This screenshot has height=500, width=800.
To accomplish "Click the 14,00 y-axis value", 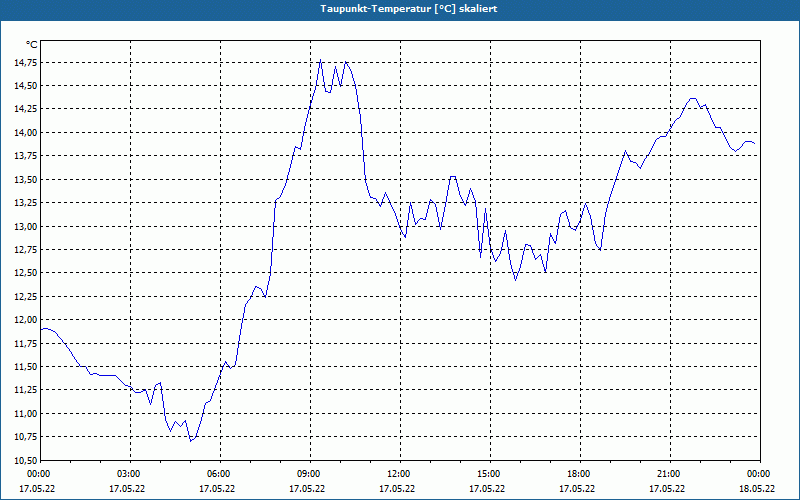I will 25,133.
